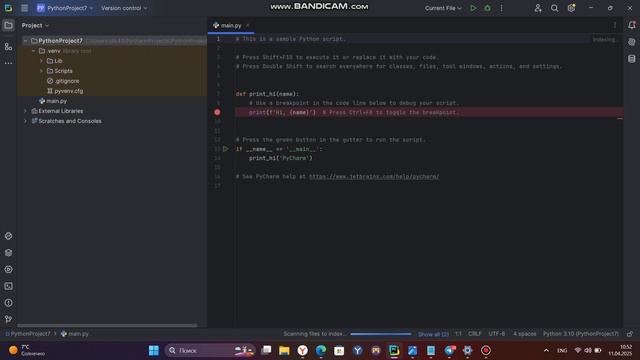Expand the Scripts folder
640x360 pixels.
click(x=41, y=71)
